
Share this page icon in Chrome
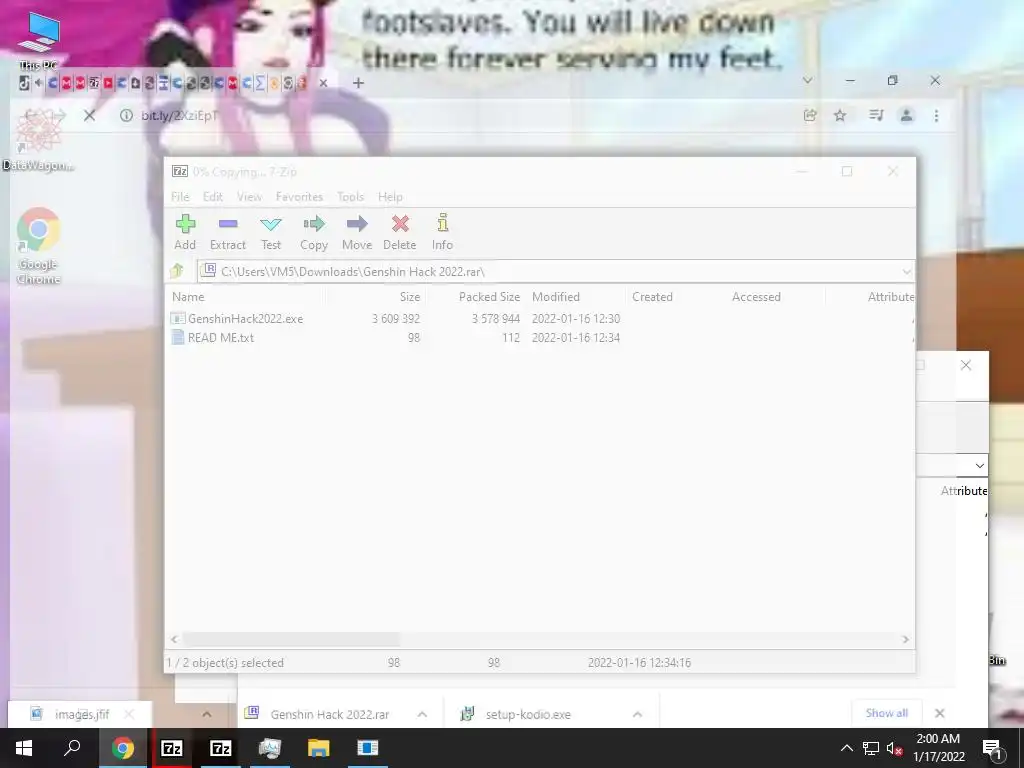810,116
